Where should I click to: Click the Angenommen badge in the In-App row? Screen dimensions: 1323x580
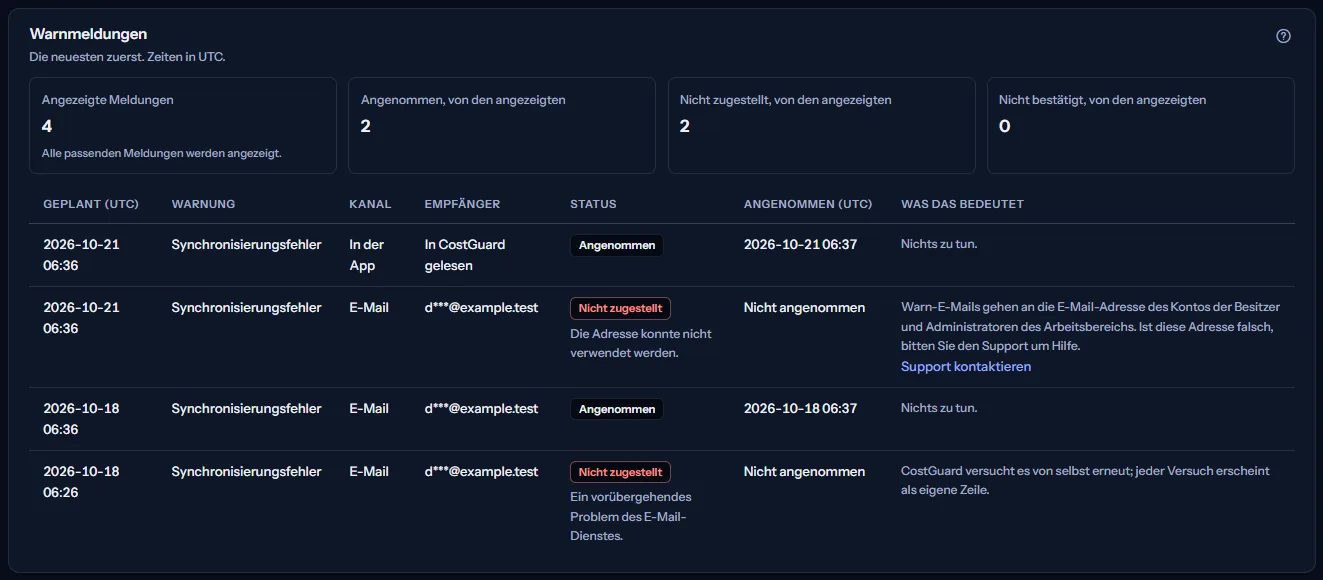tap(617, 245)
